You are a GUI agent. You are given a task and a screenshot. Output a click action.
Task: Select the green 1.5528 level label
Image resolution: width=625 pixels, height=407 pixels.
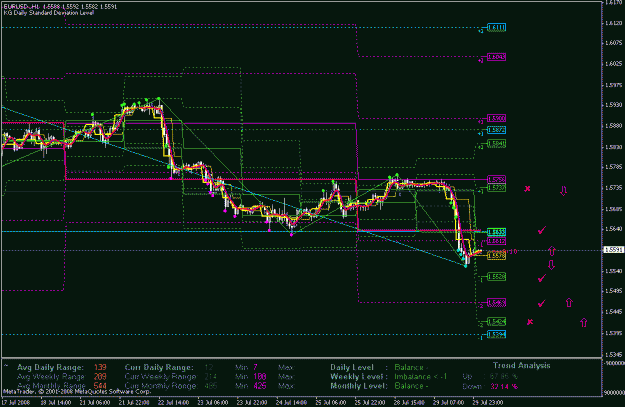tap(497, 277)
